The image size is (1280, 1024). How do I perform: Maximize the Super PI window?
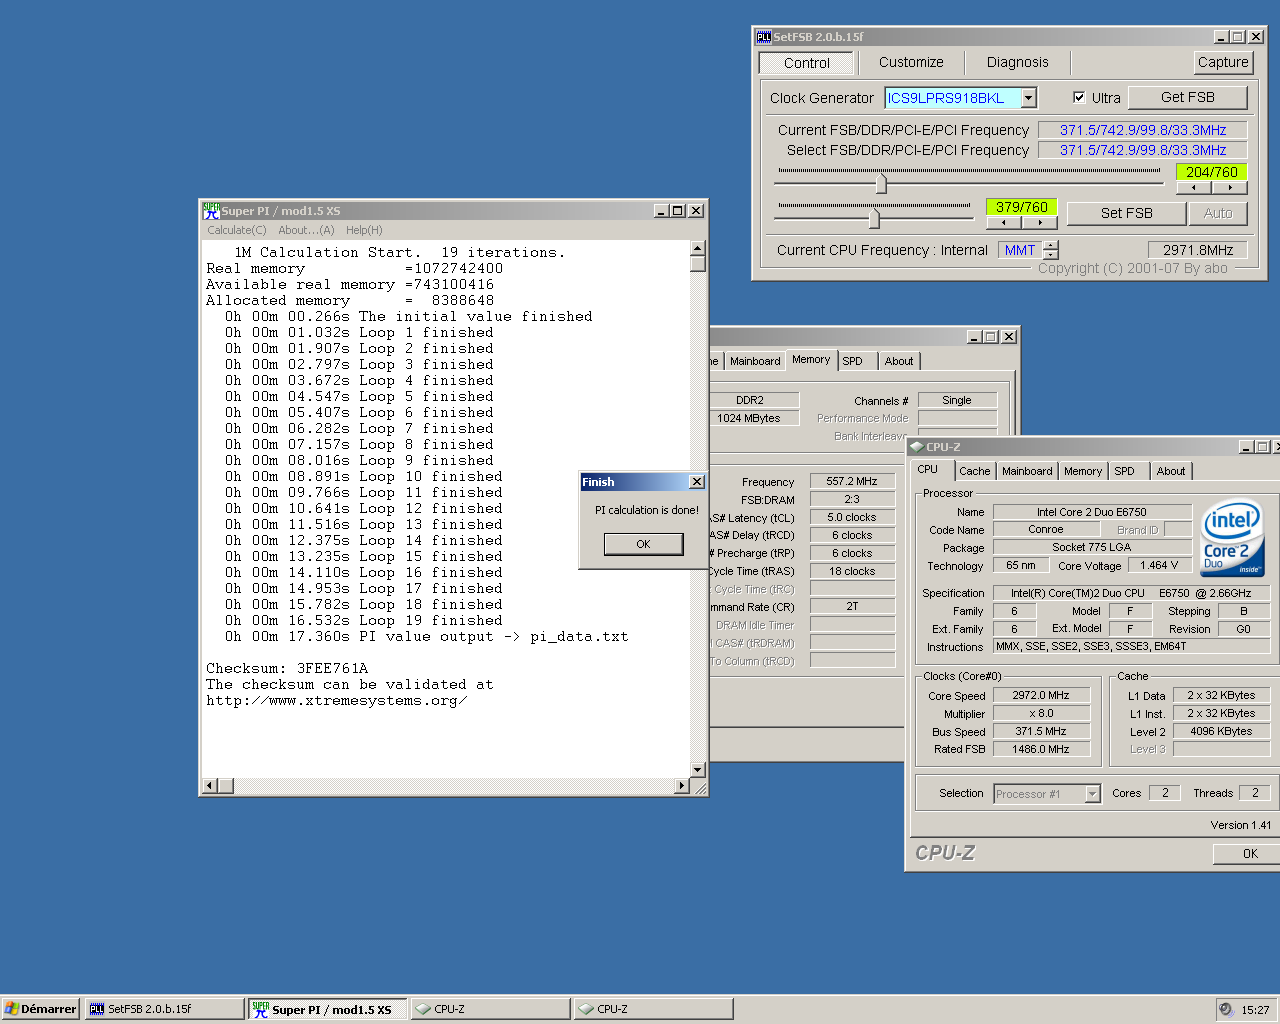coord(678,211)
